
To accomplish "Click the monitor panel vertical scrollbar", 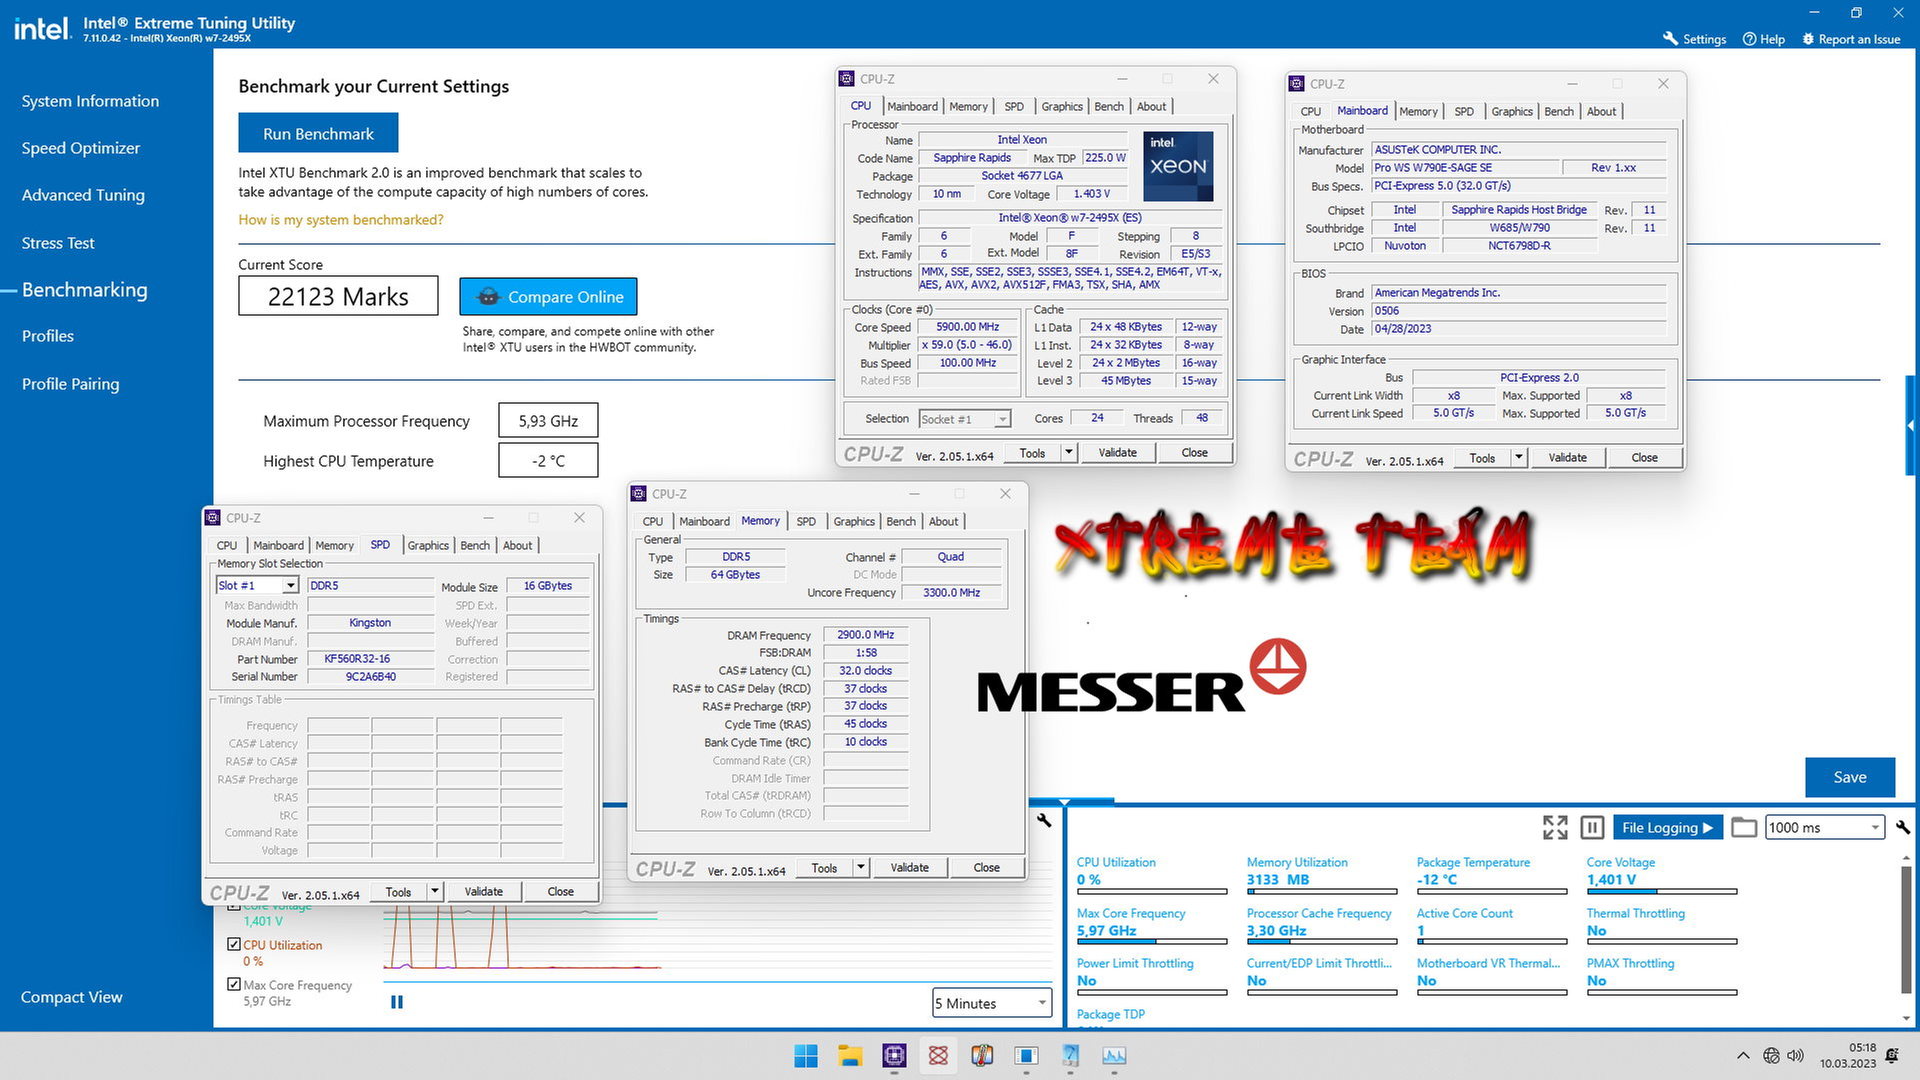I will click(x=1906, y=930).
